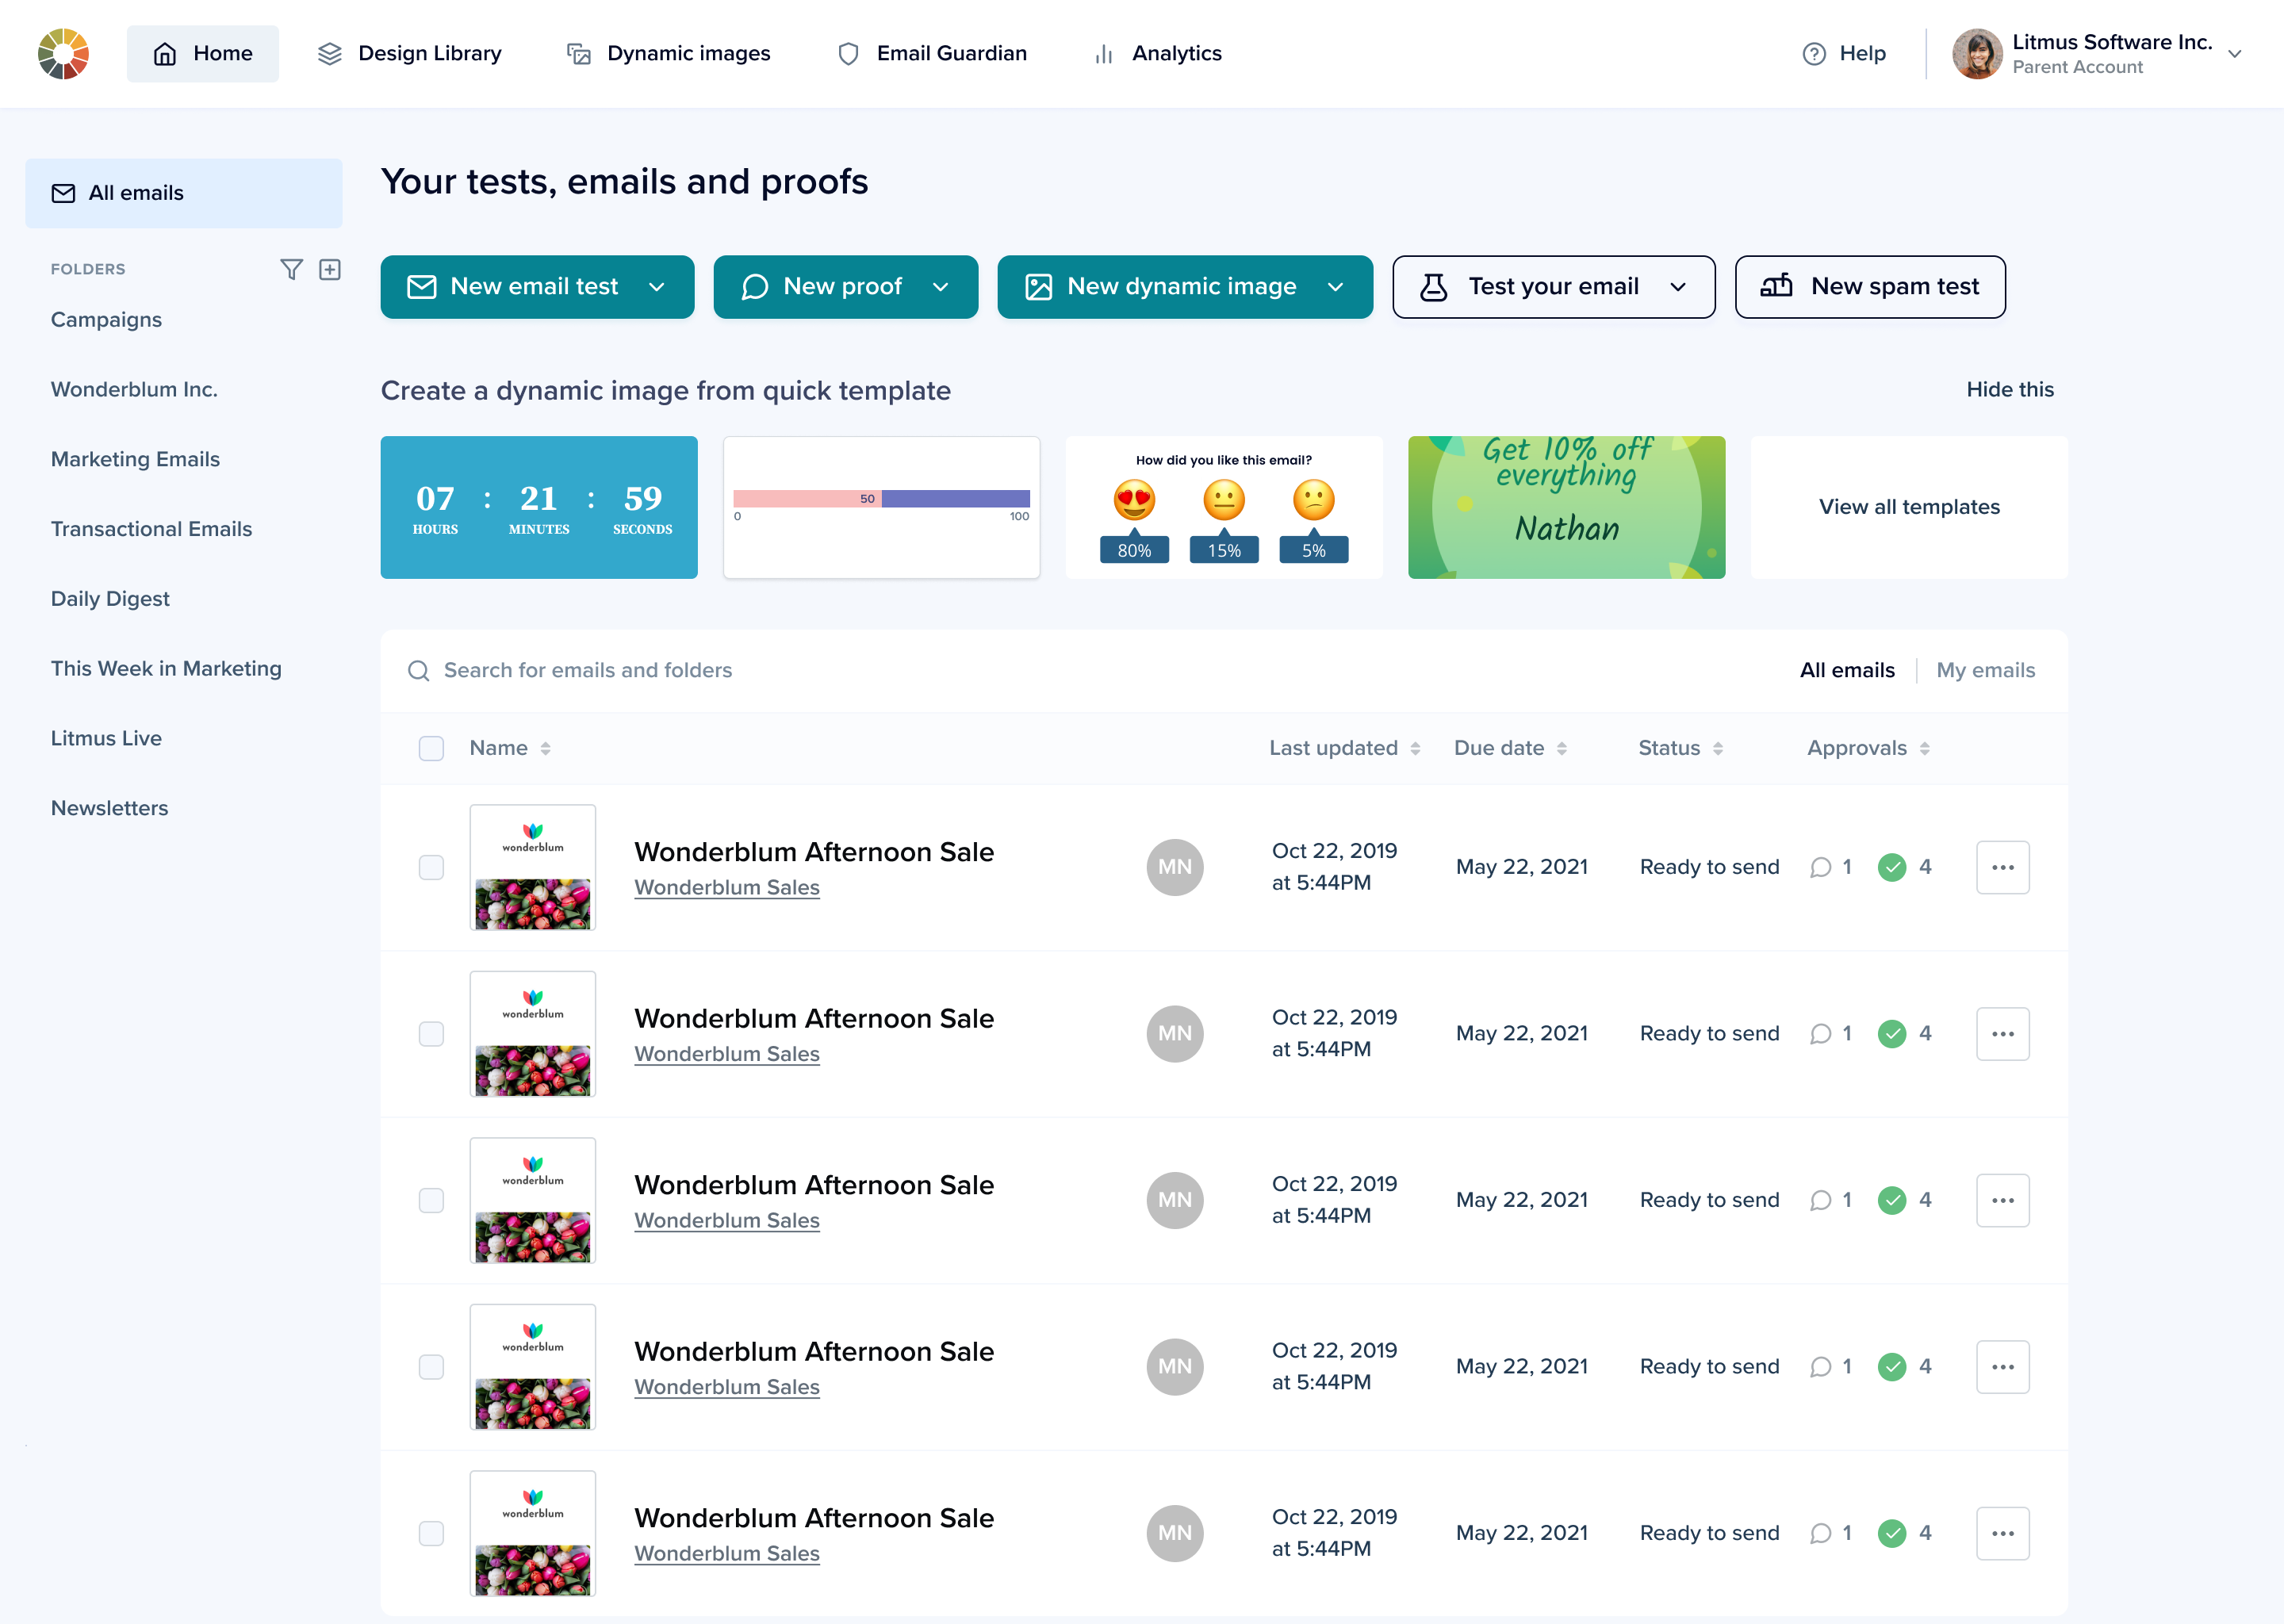Sort by Approvals column arrows
The width and height of the screenshot is (2284, 1624).
point(1924,748)
